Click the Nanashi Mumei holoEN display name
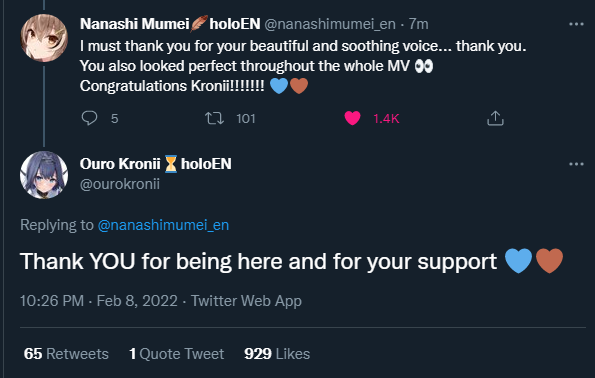The width and height of the screenshot is (595, 378). [x=170, y=24]
